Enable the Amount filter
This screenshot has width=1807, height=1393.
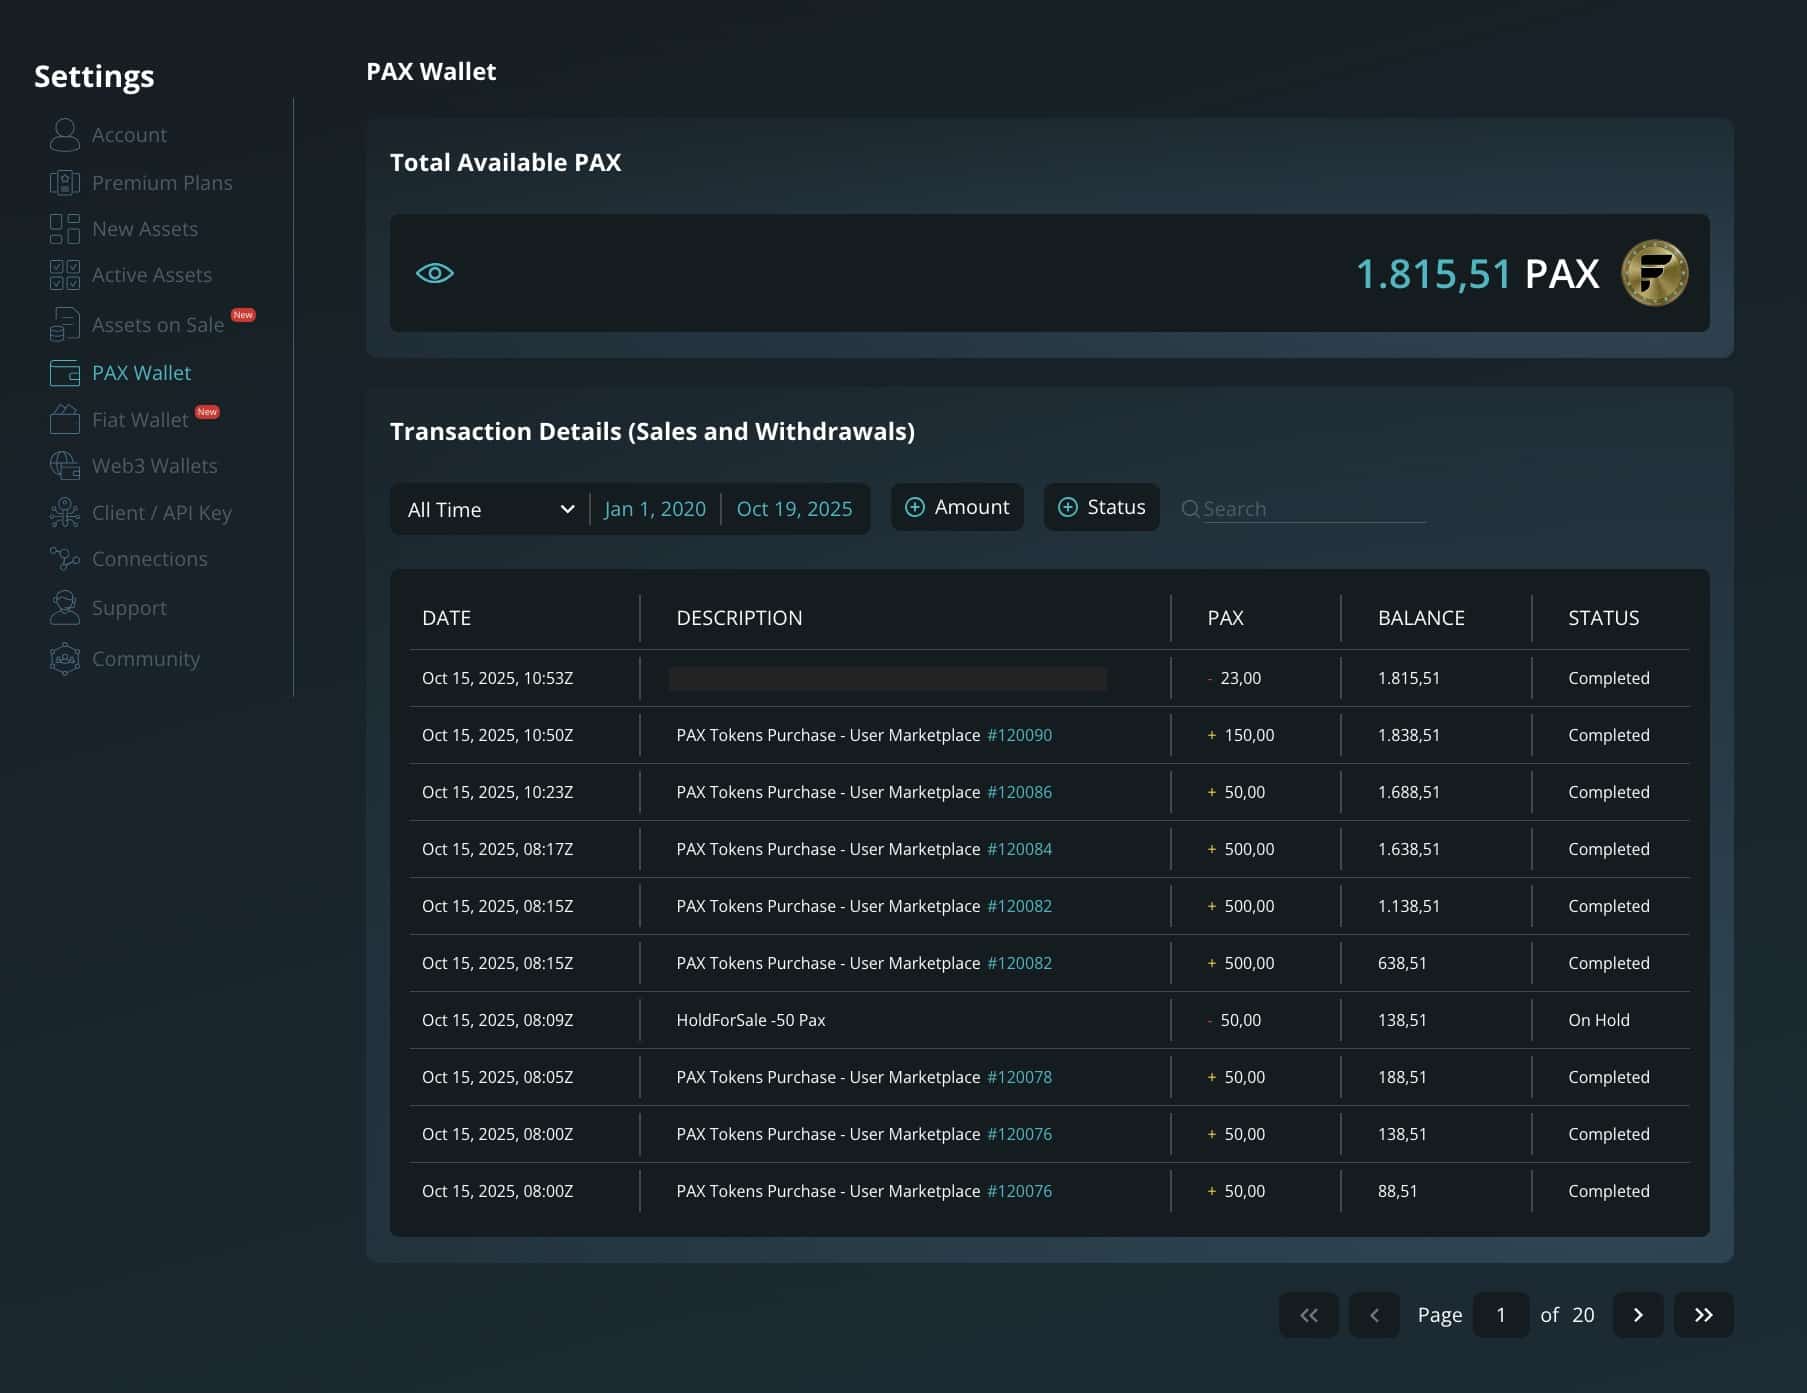click(x=956, y=507)
